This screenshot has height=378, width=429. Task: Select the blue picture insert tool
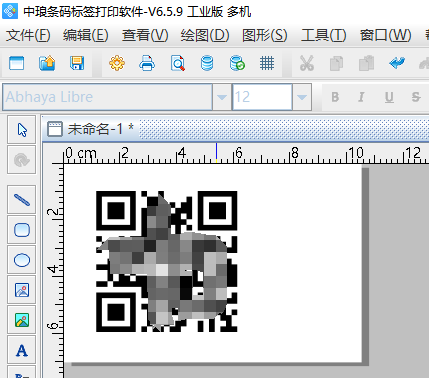(22, 290)
